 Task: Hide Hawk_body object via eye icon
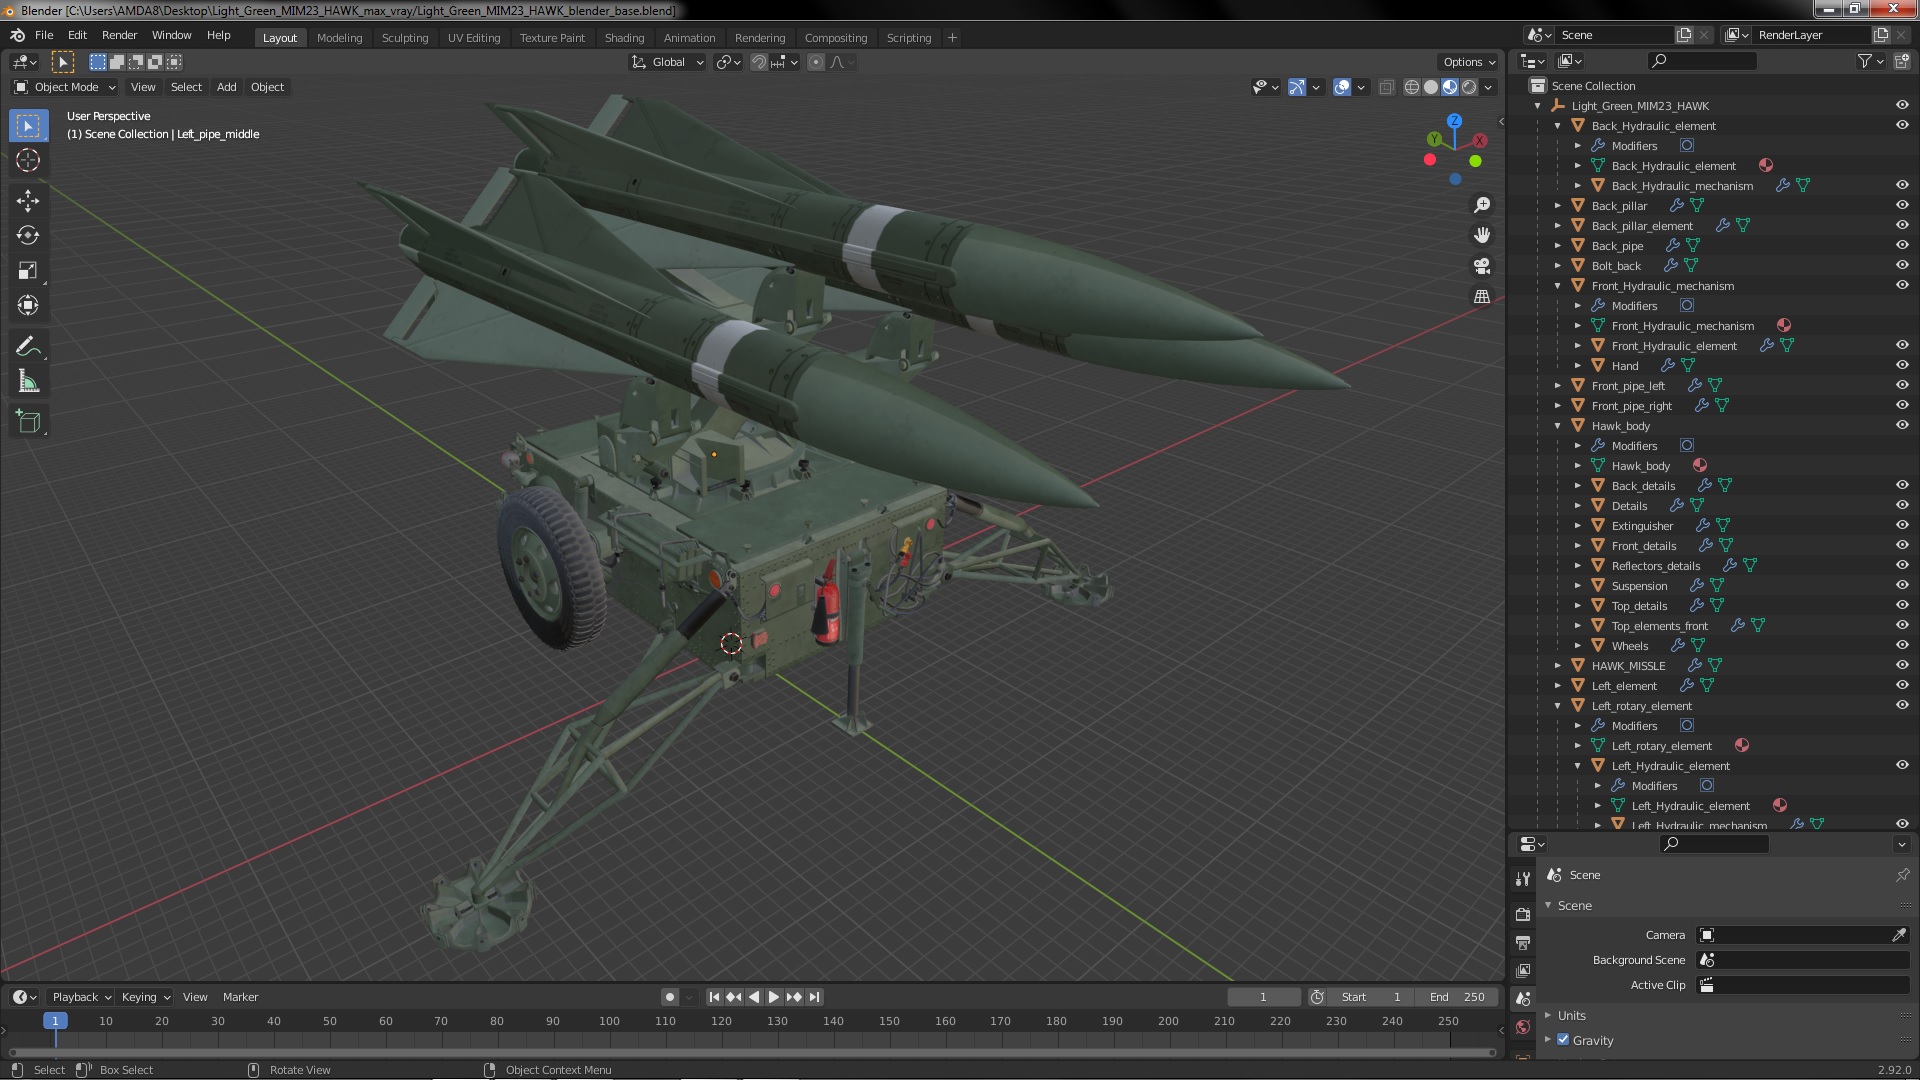point(1901,425)
